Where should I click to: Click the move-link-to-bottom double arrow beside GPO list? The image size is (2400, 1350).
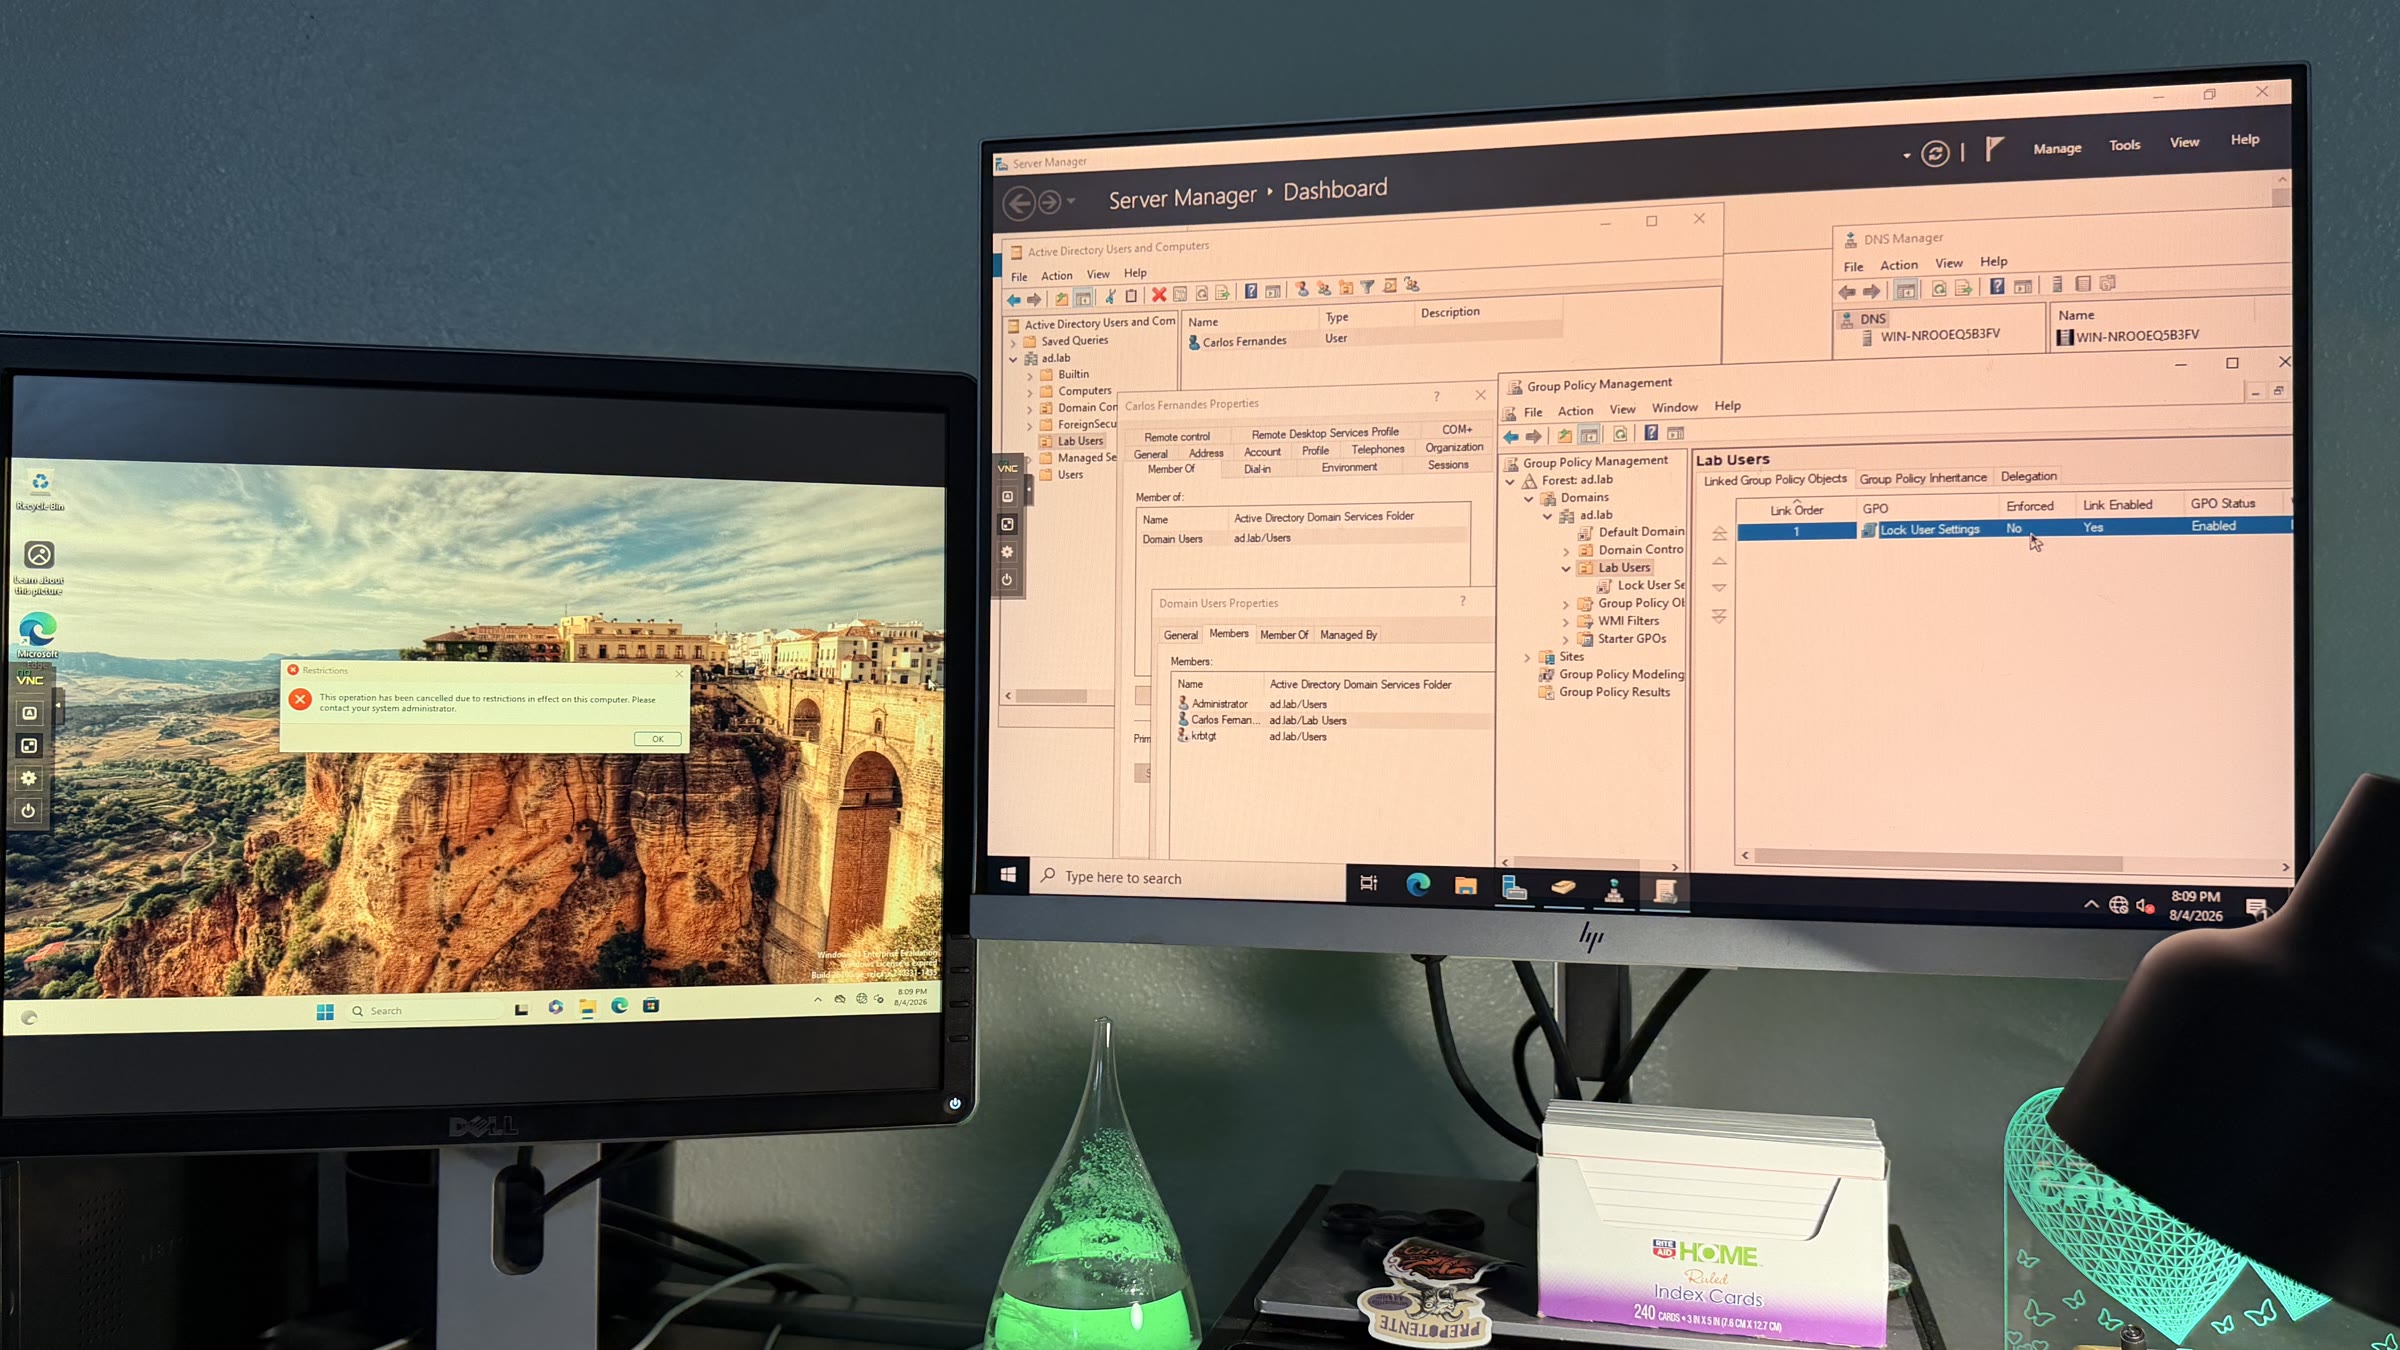coord(1719,616)
